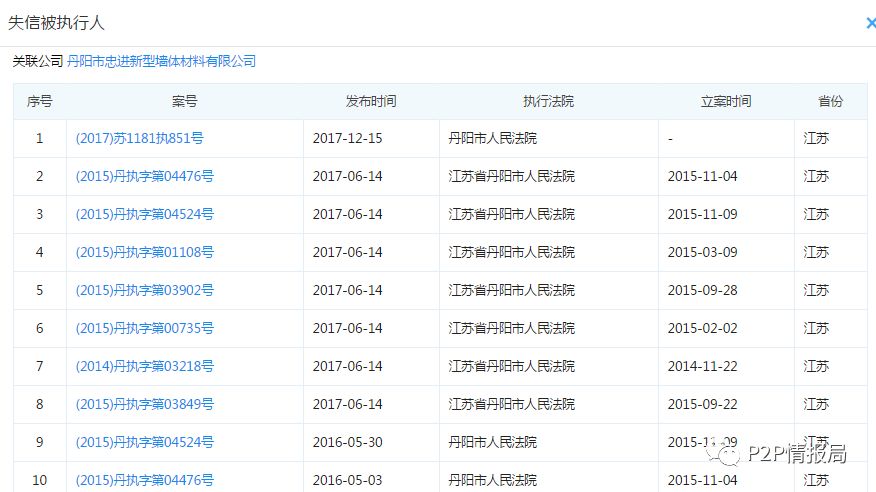This screenshot has width=876, height=492.
Task: Click serial number 1 cell
Action: 40,138
